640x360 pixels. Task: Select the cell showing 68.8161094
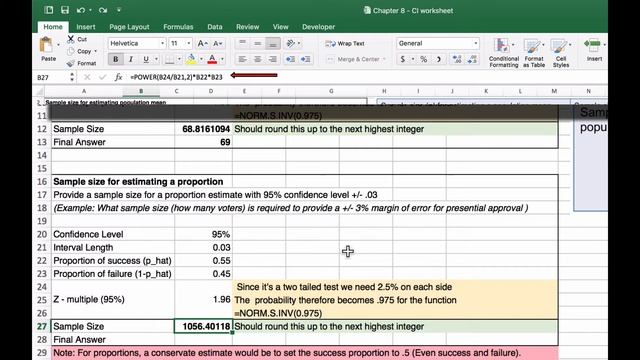tap(203, 129)
